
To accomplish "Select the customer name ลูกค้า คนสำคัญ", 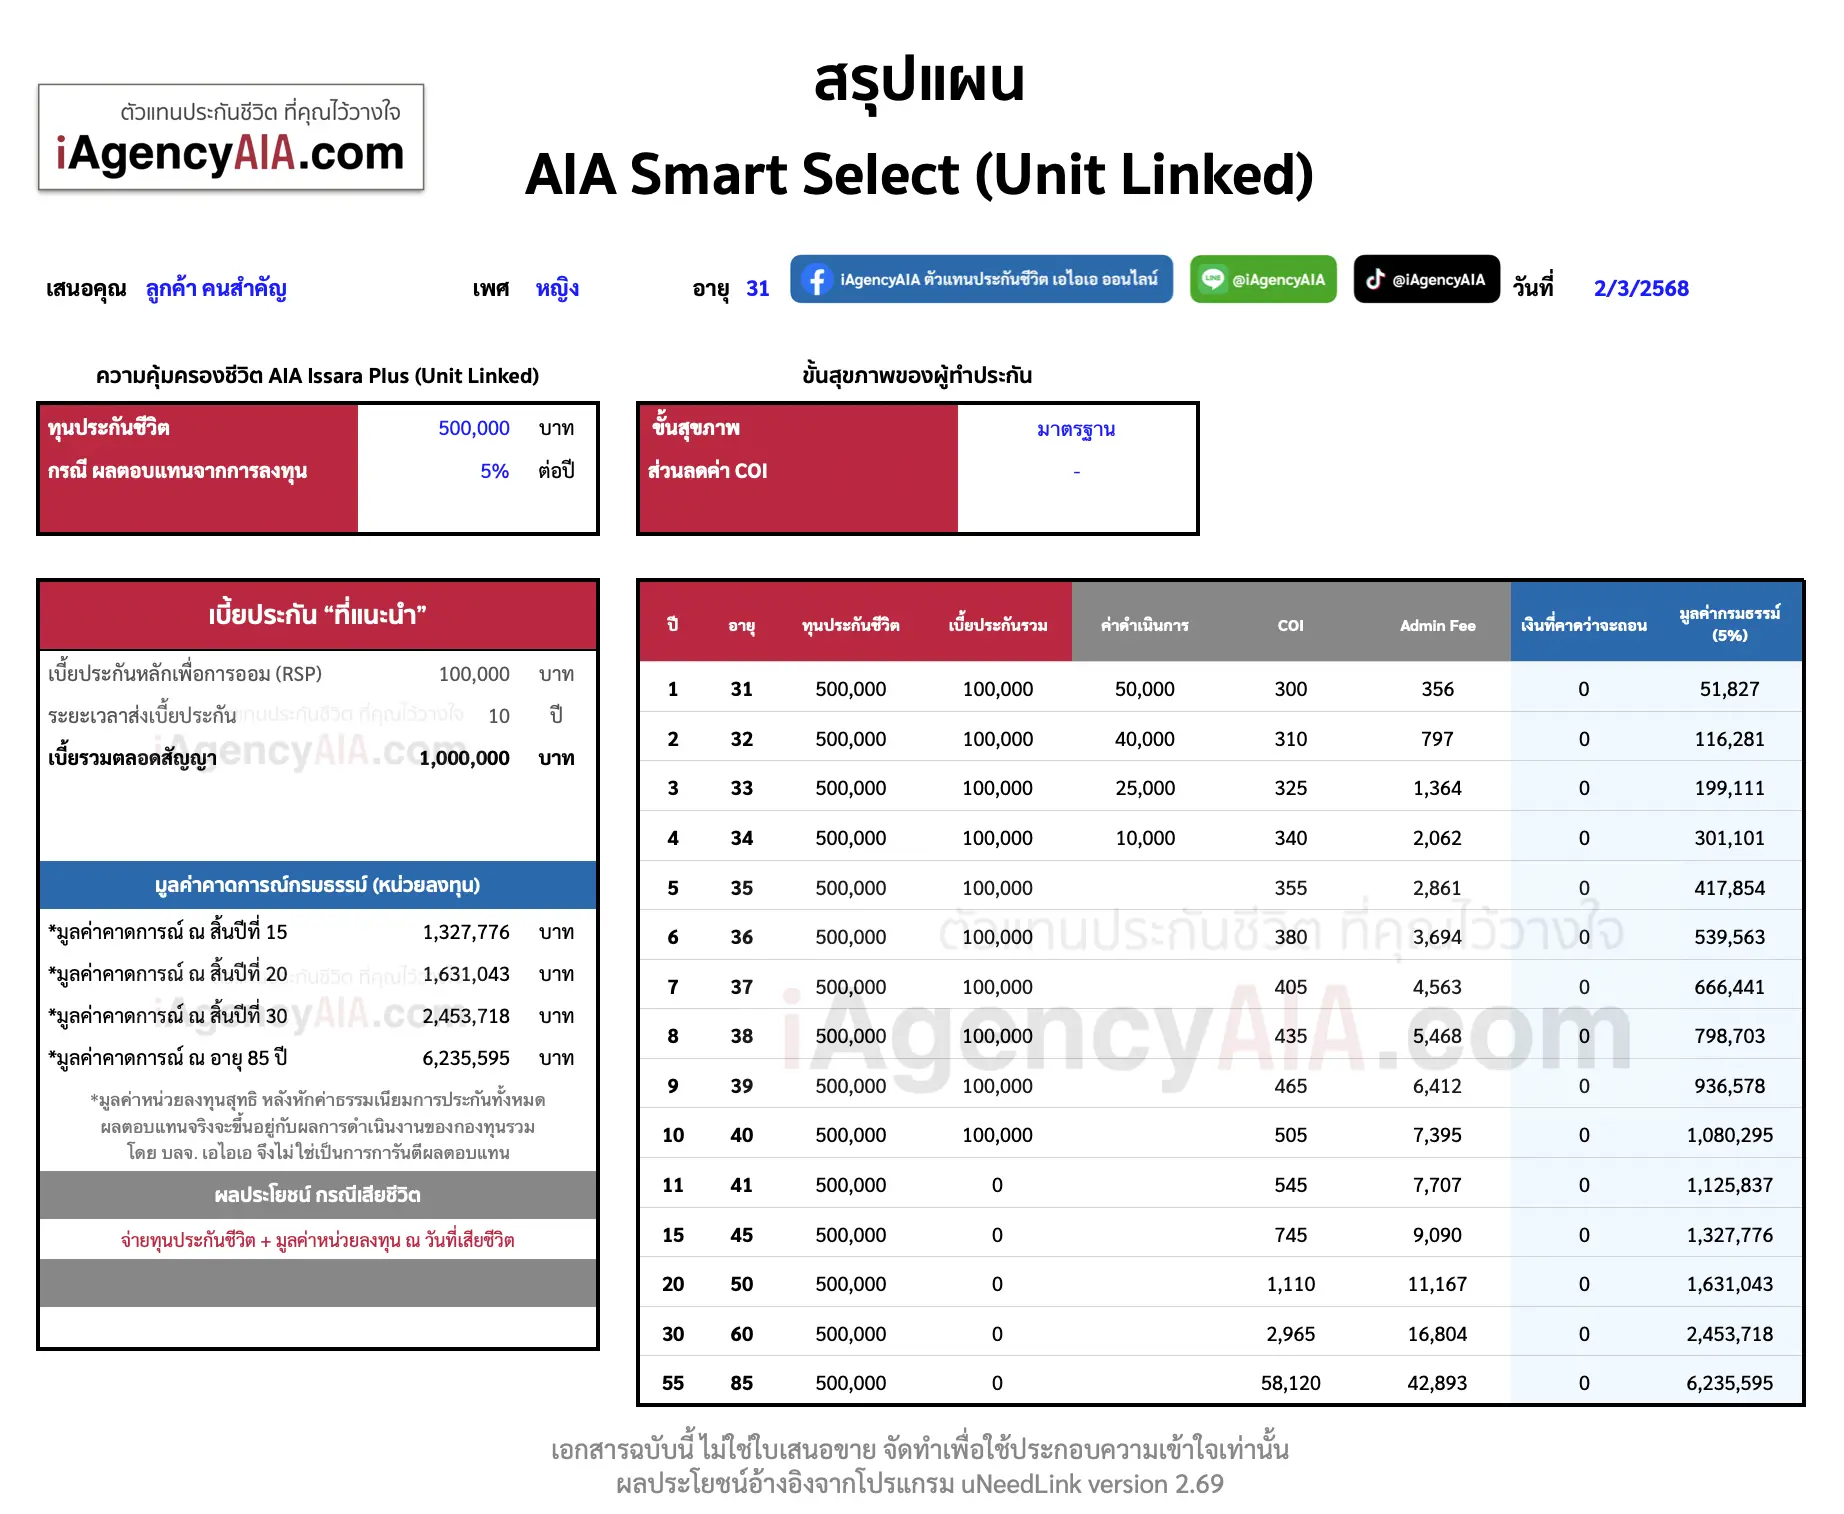I will coord(216,289).
